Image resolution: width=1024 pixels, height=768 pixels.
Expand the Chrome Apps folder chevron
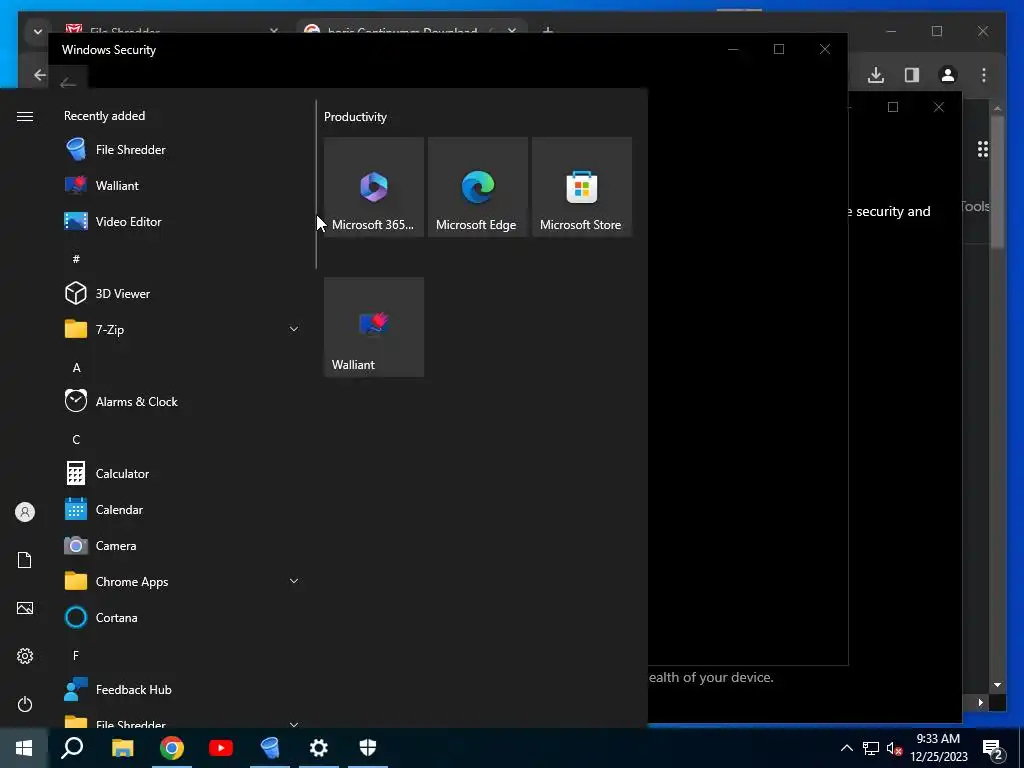294,581
